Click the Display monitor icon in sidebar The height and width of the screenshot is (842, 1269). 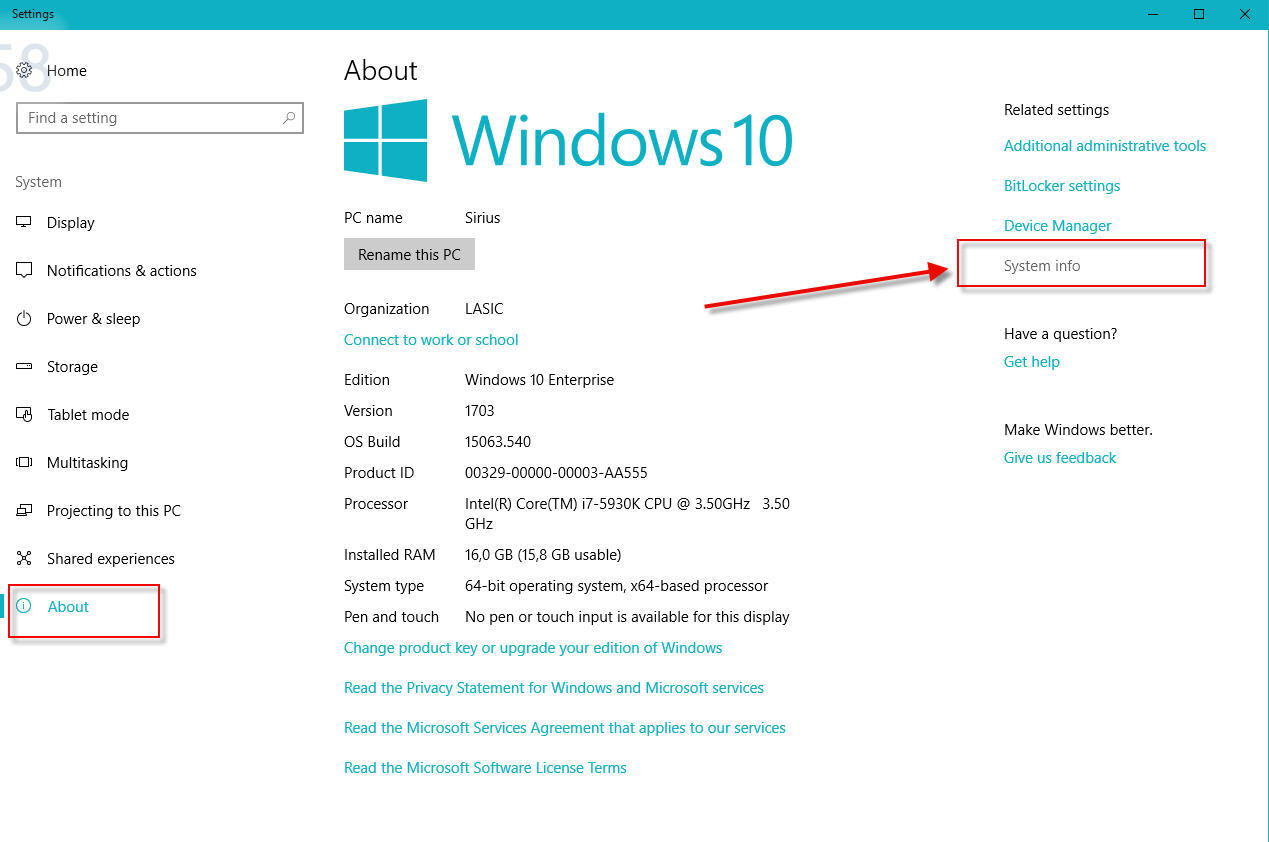(x=25, y=223)
